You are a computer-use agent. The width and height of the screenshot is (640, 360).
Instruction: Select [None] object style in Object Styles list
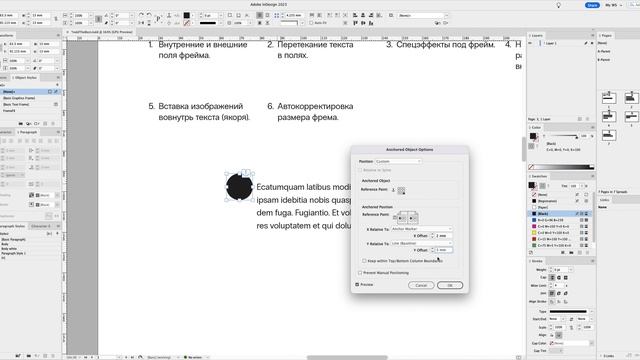click(29, 92)
